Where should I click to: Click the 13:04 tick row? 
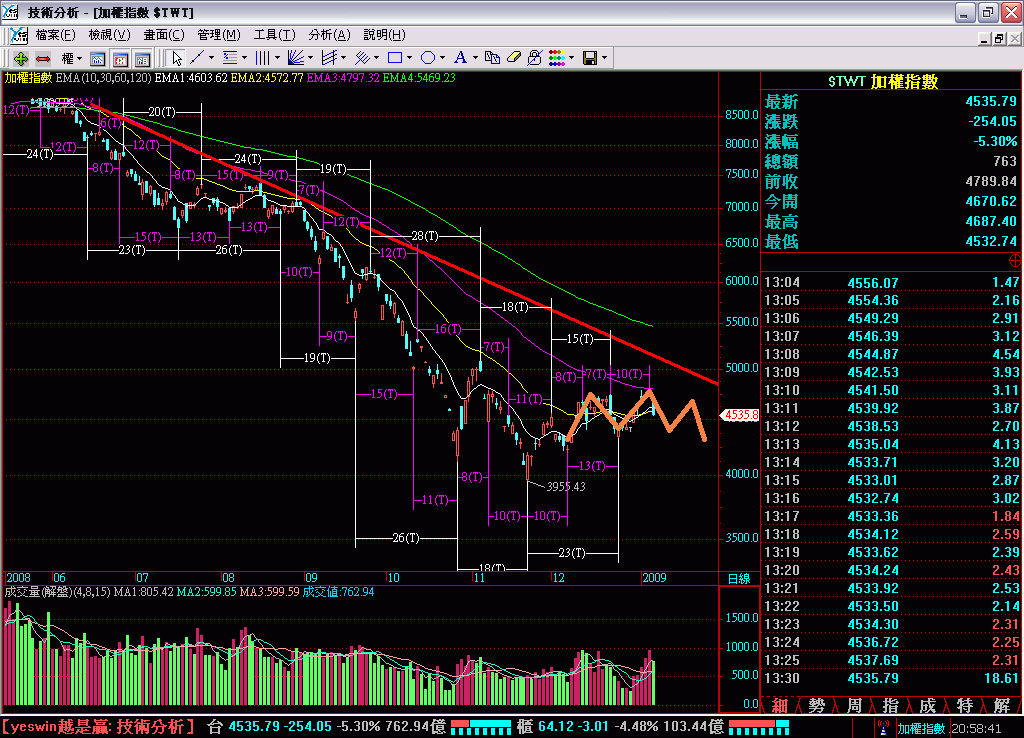(x=891, y=283)
